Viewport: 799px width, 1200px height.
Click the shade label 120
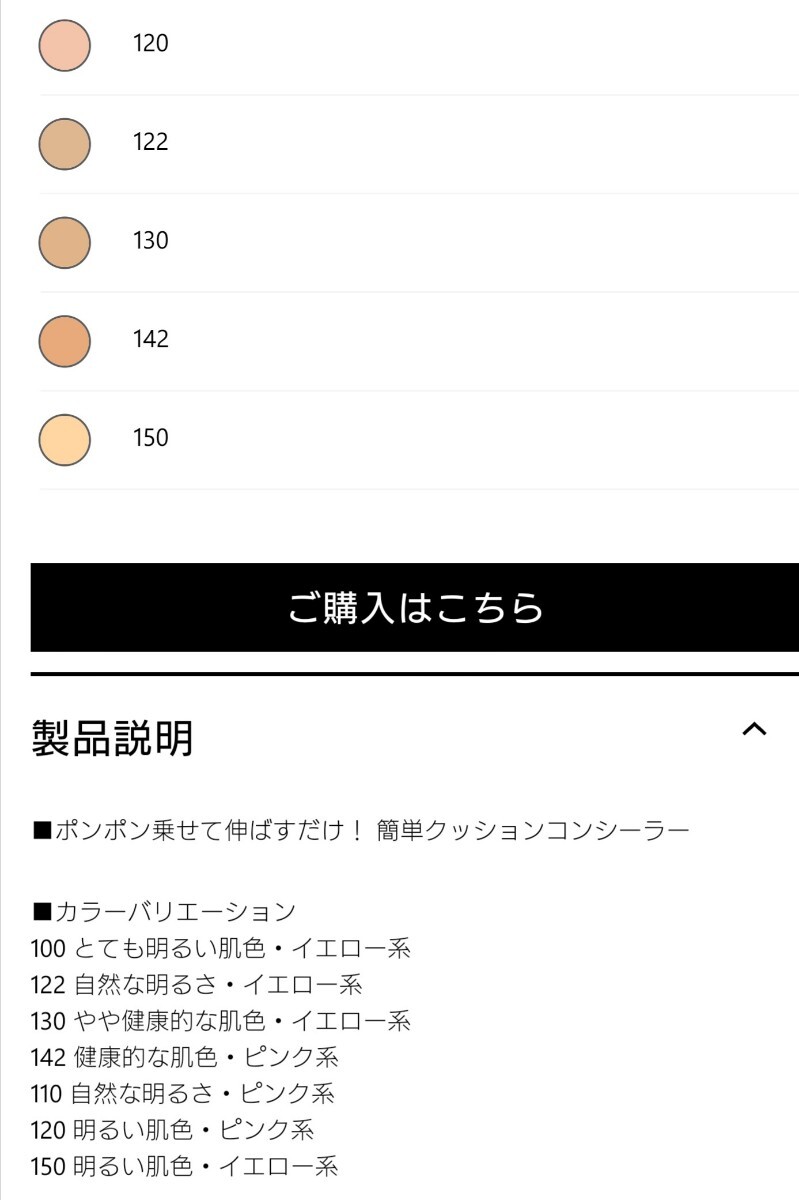tap(150, 44)
